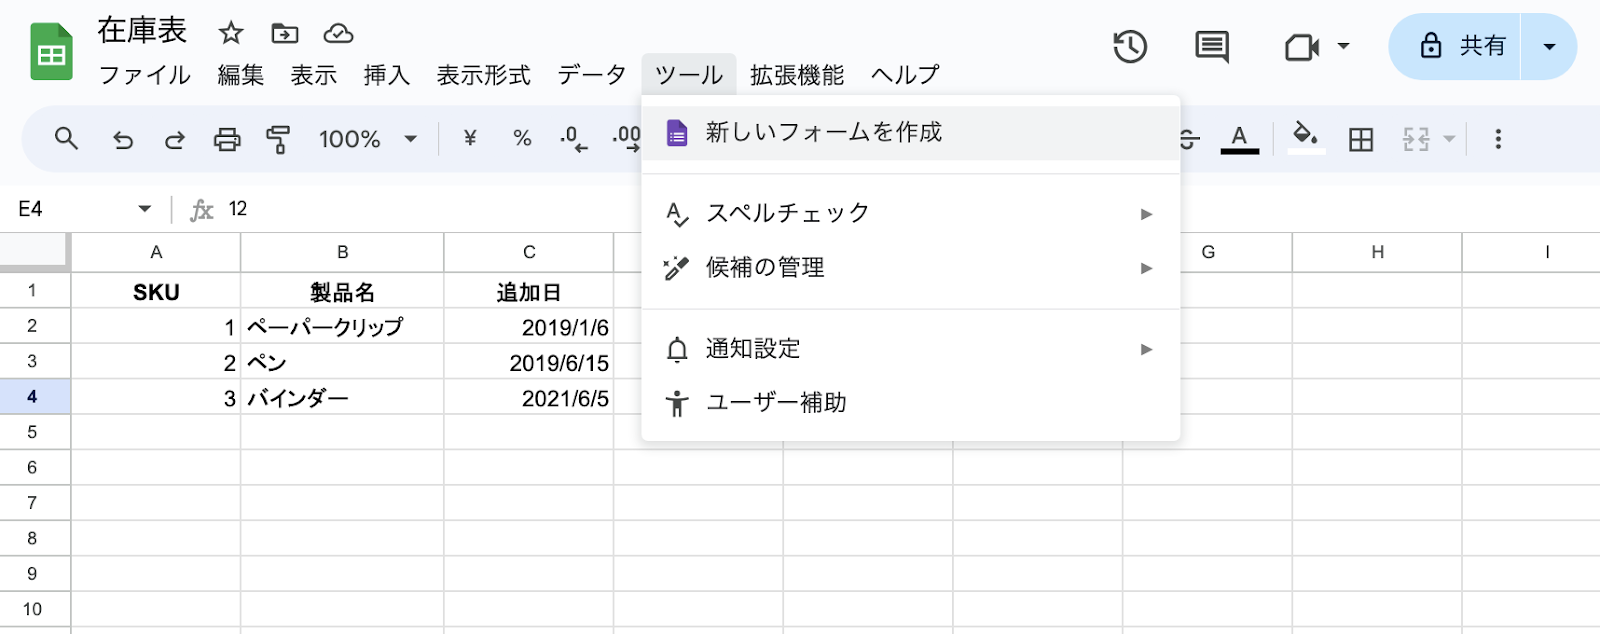Select the paint format roller icon

tap(278, 139)
